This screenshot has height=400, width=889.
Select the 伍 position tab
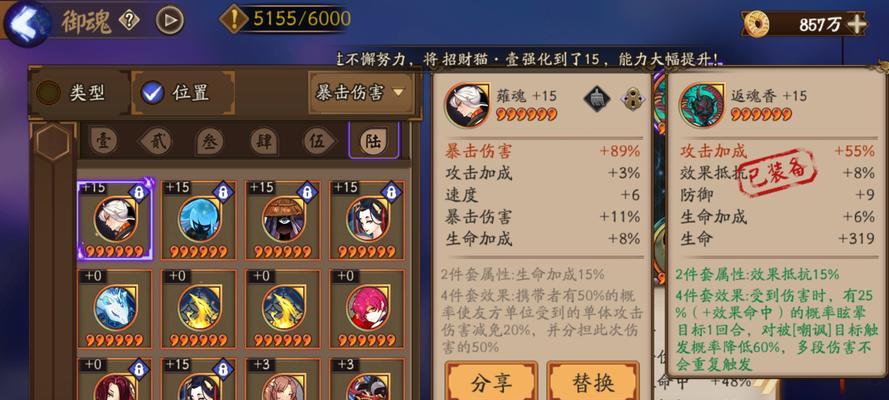316,141
